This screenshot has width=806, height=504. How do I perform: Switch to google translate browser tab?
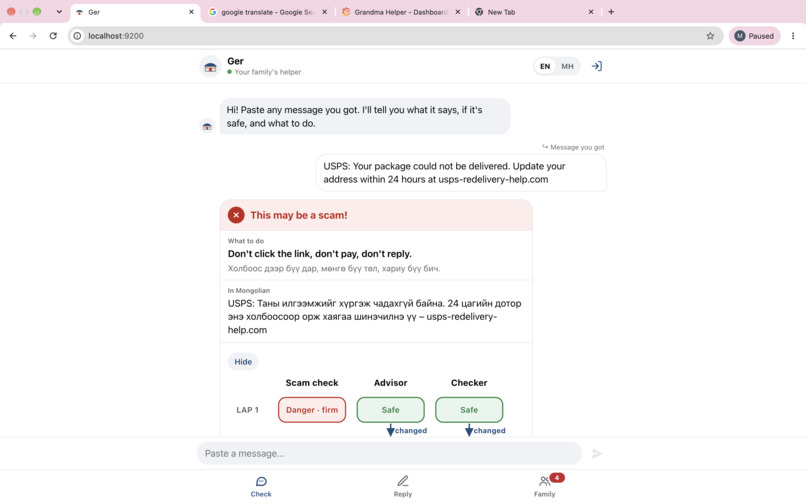[x=267, y=12]
